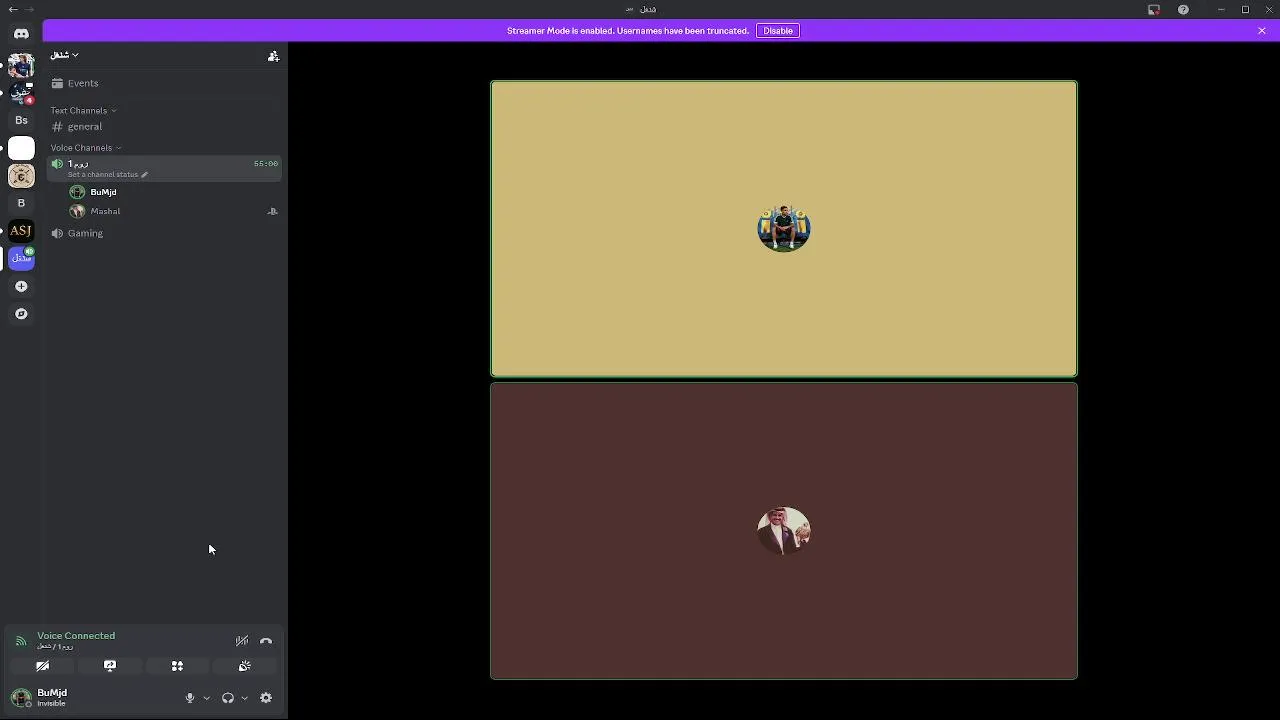The height and width of the screenshot is (720, 1280).
Task: Open output device options chevron
Action: [244, 698]
